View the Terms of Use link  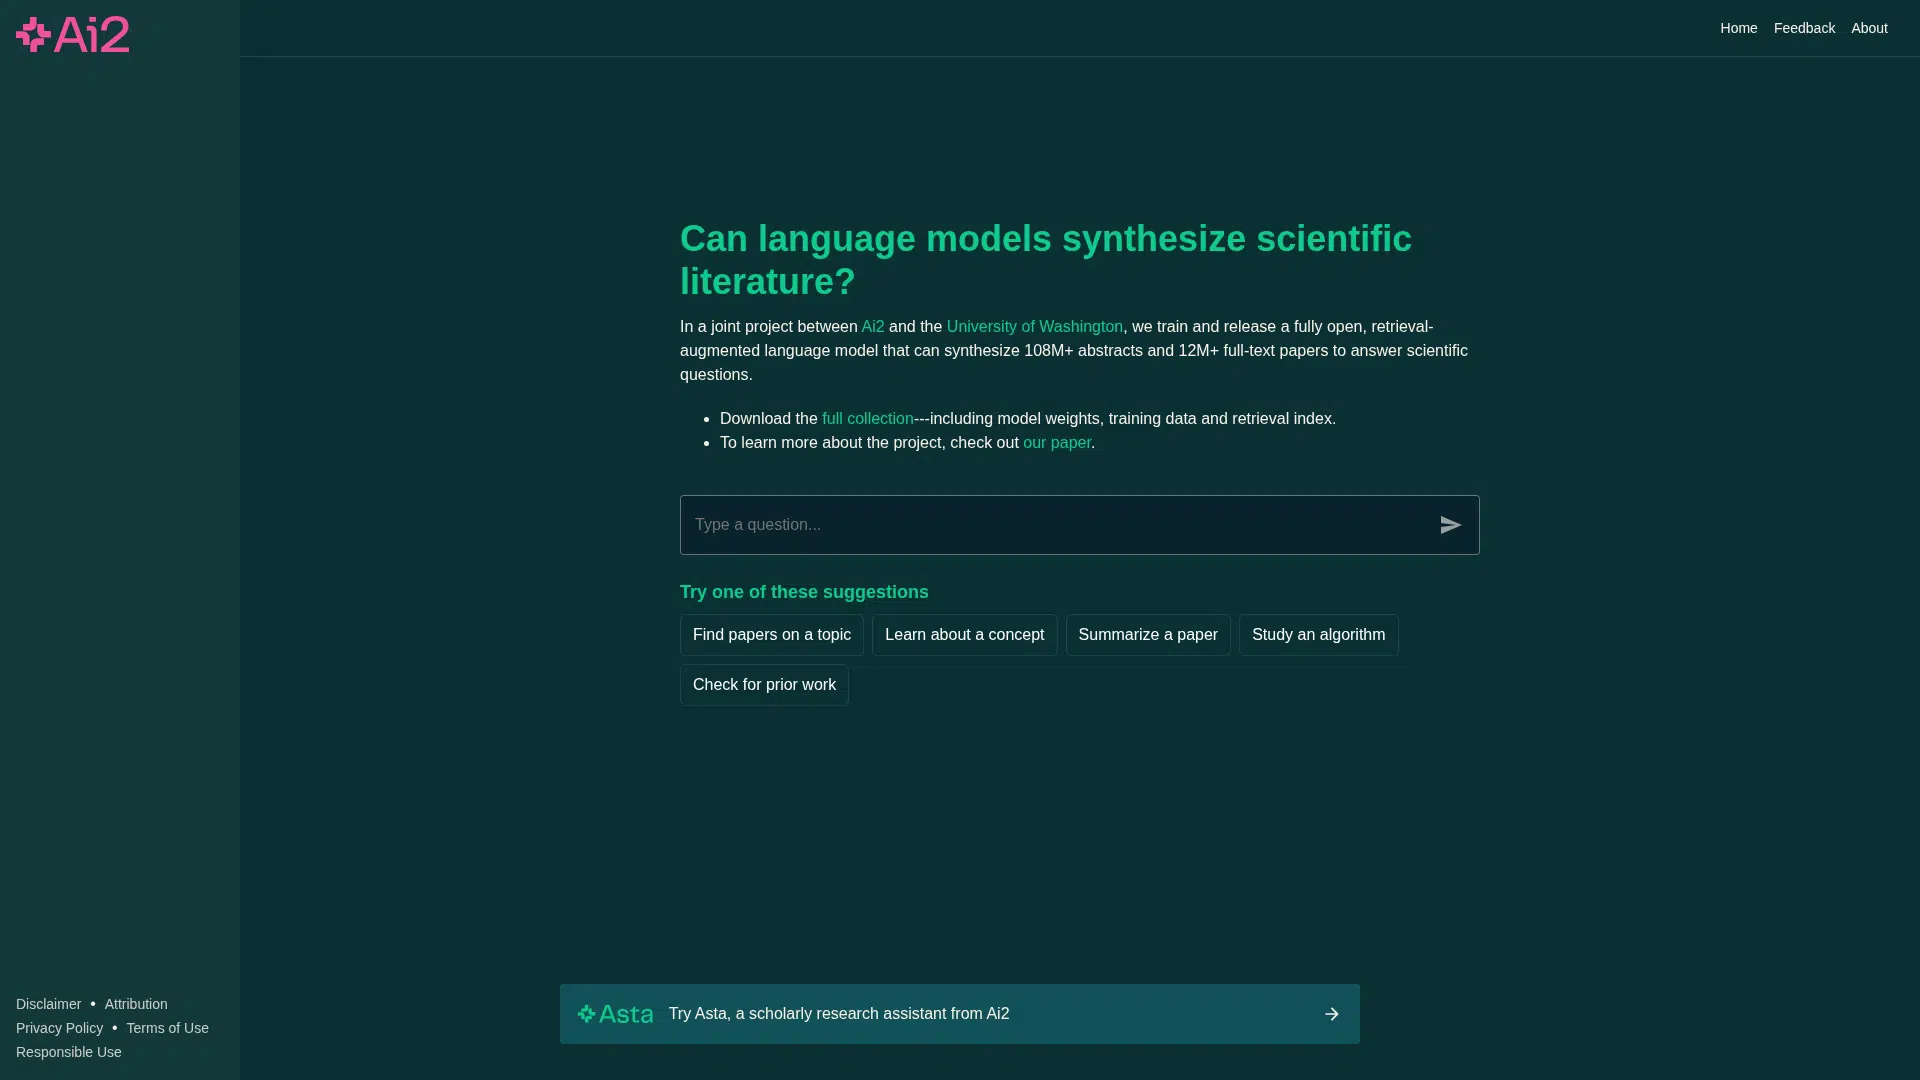tap(167, 1028)
